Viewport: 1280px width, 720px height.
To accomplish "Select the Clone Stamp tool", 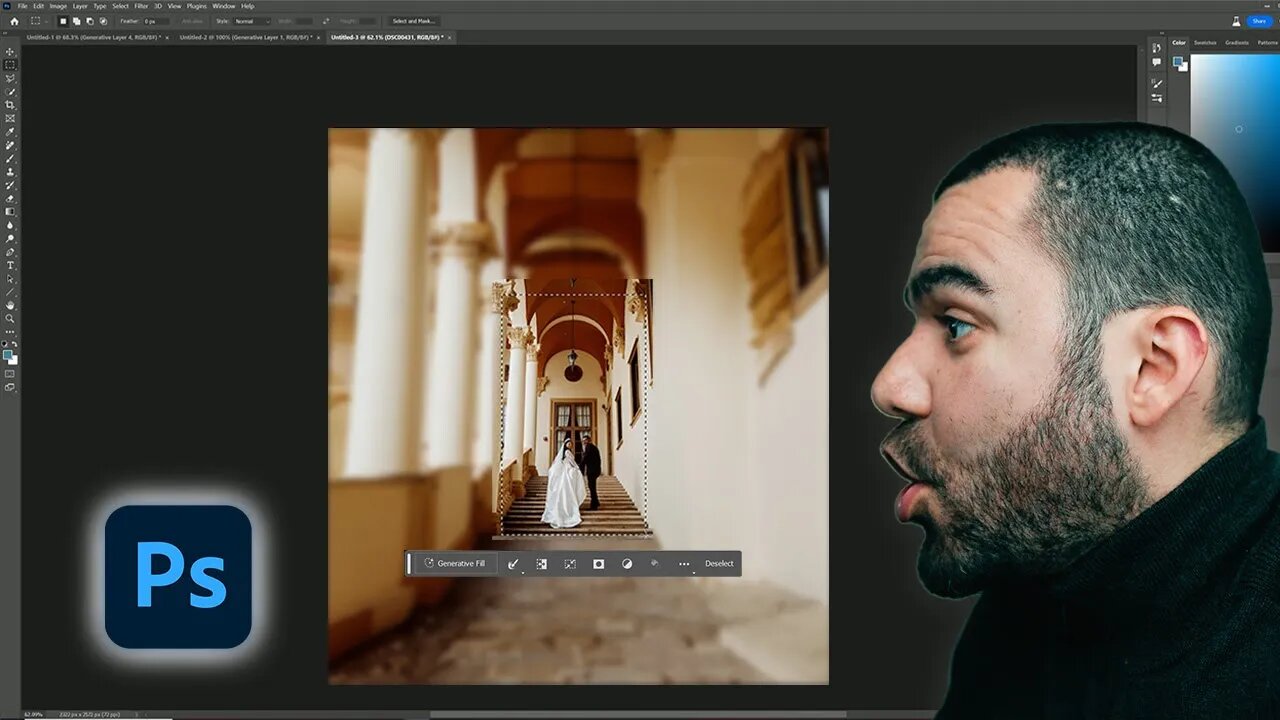I will (x=11, y=171).
